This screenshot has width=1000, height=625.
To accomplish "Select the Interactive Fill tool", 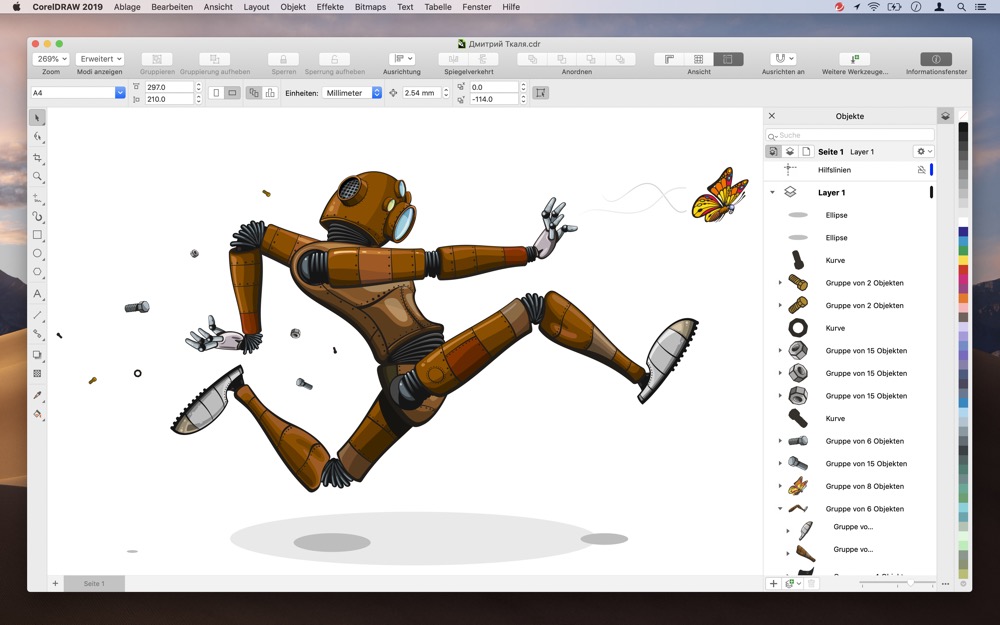I will click(37, 415).
